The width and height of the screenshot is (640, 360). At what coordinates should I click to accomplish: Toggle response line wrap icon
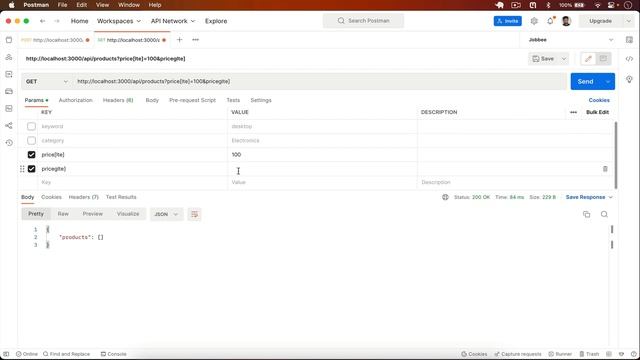194,214
